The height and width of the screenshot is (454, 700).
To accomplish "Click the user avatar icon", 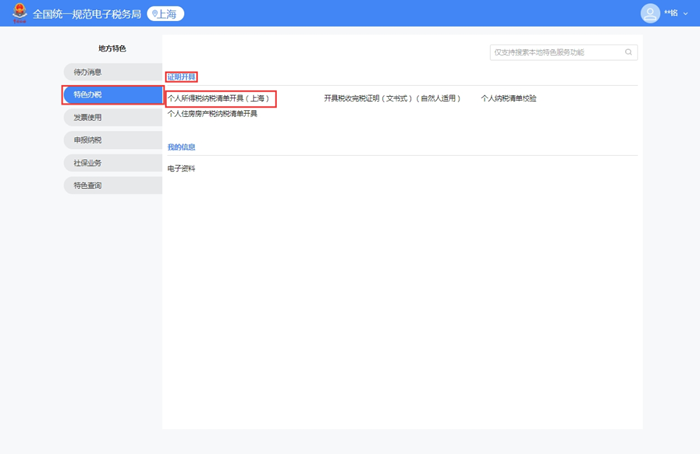I will click(650, 13).
